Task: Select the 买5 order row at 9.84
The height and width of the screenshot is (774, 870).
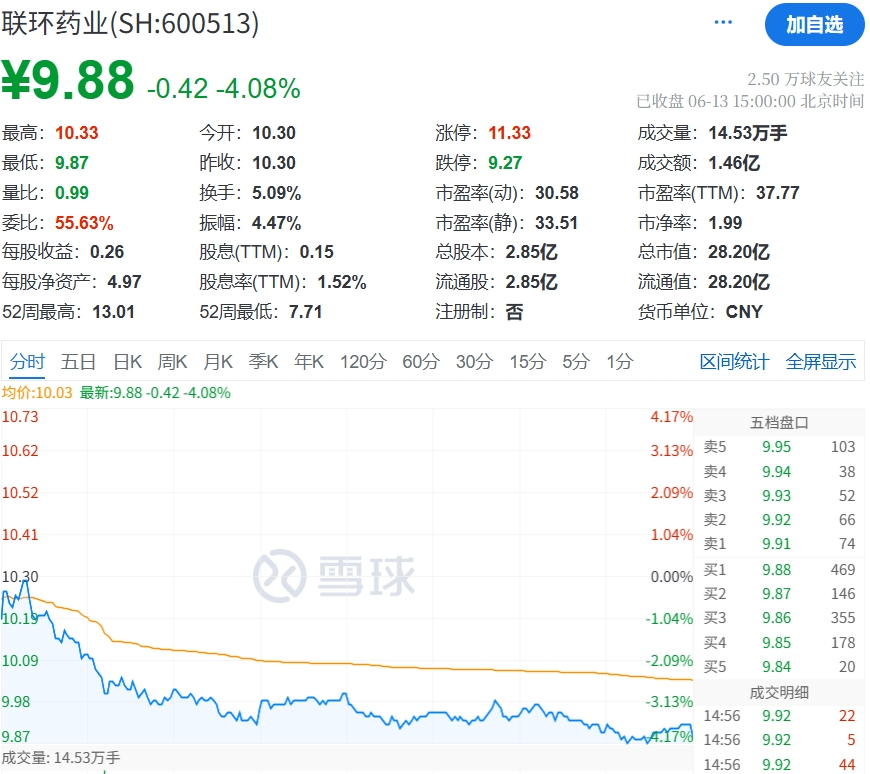Action: tap(779, 666)
